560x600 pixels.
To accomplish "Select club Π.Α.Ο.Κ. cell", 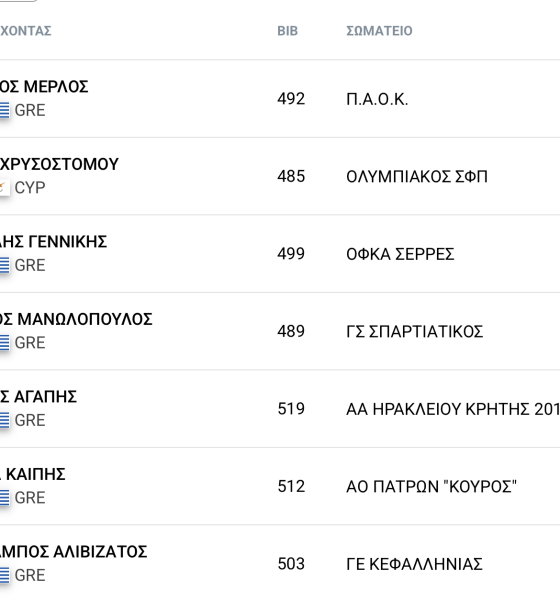I will (x=377, y=99).
